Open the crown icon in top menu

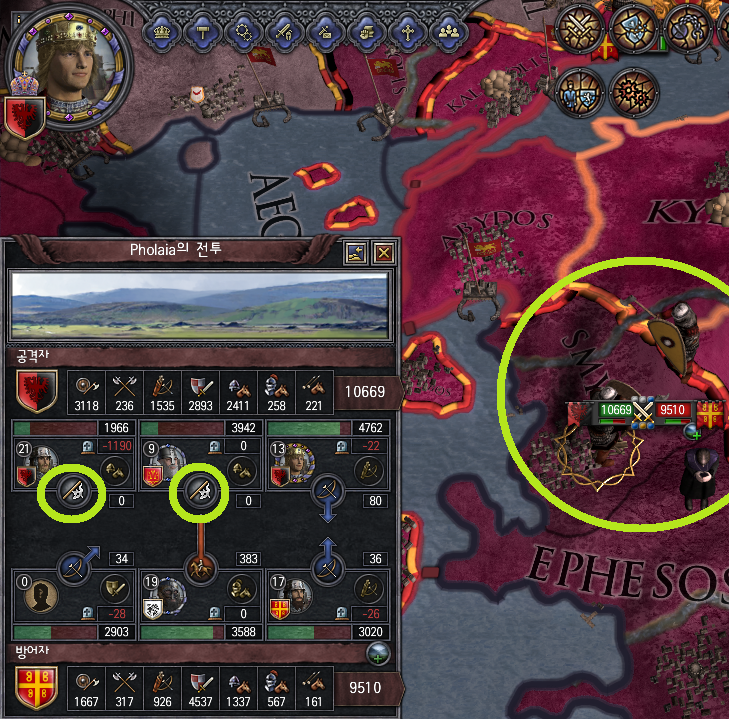tap(162, 32)
